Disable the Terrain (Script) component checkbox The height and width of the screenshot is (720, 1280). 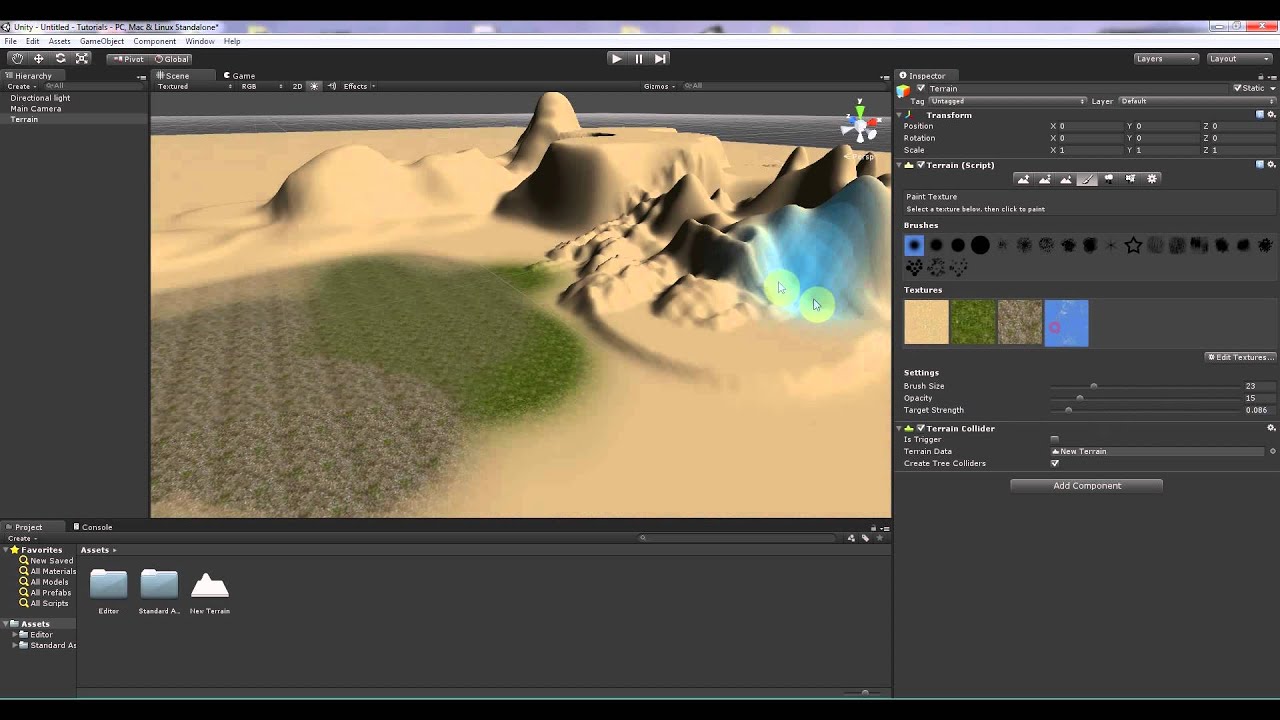921,165
